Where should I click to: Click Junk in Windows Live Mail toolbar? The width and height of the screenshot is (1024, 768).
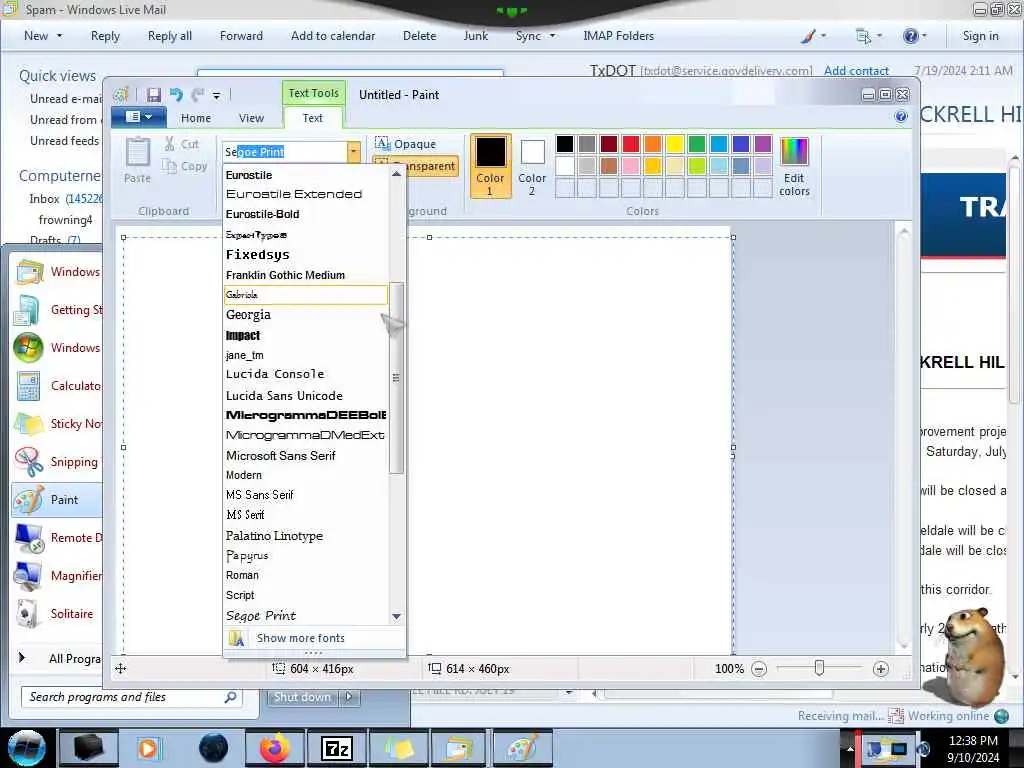[475, 36]
